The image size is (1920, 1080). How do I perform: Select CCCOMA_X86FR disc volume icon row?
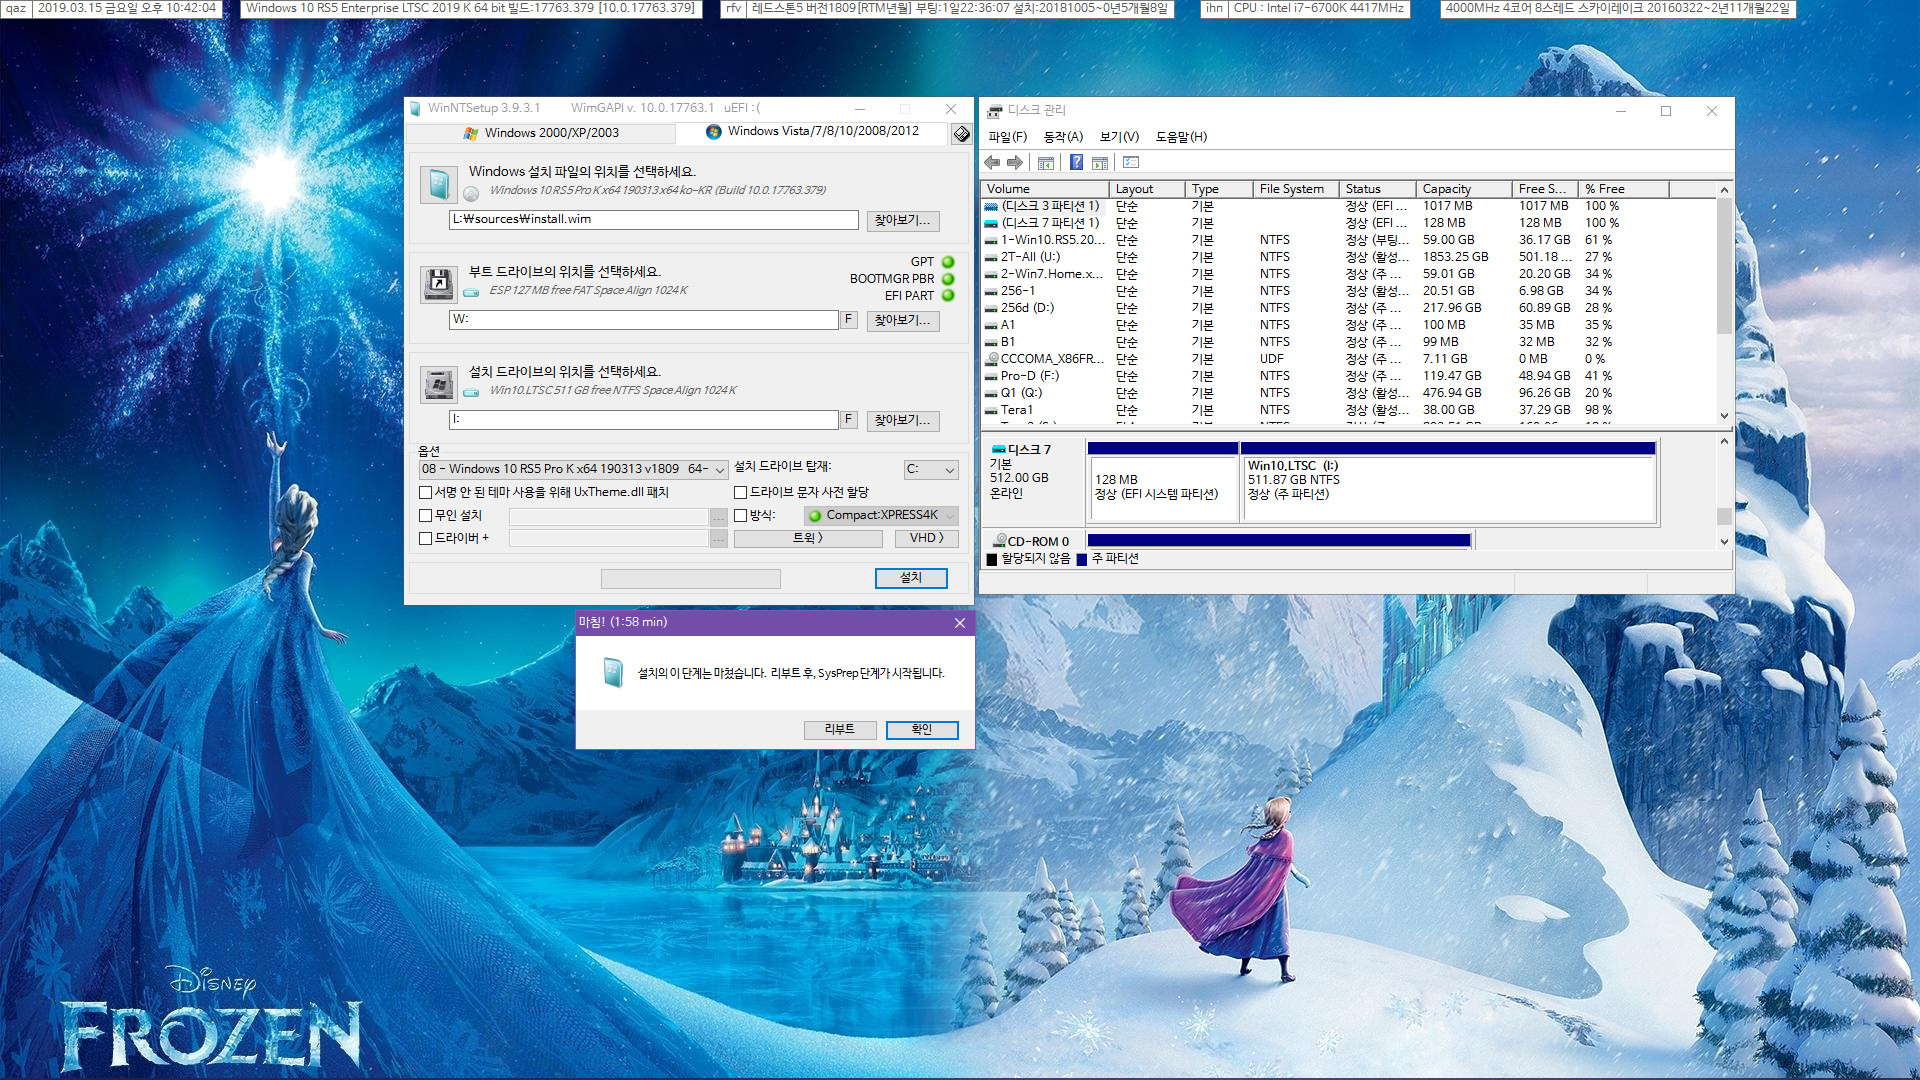1043,359
